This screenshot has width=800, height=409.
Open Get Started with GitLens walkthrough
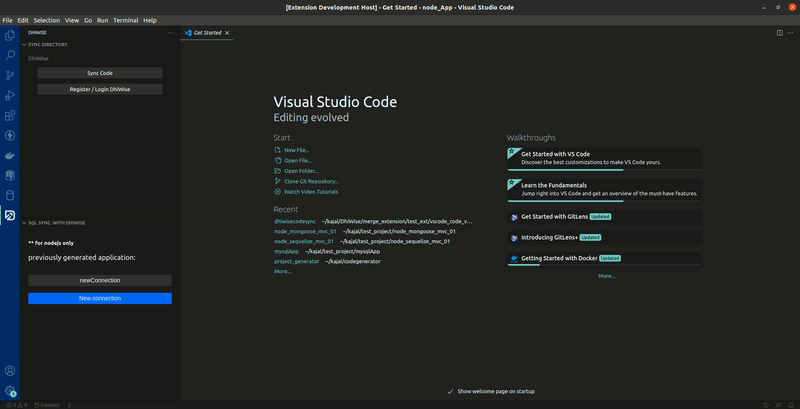pos(604,217)
